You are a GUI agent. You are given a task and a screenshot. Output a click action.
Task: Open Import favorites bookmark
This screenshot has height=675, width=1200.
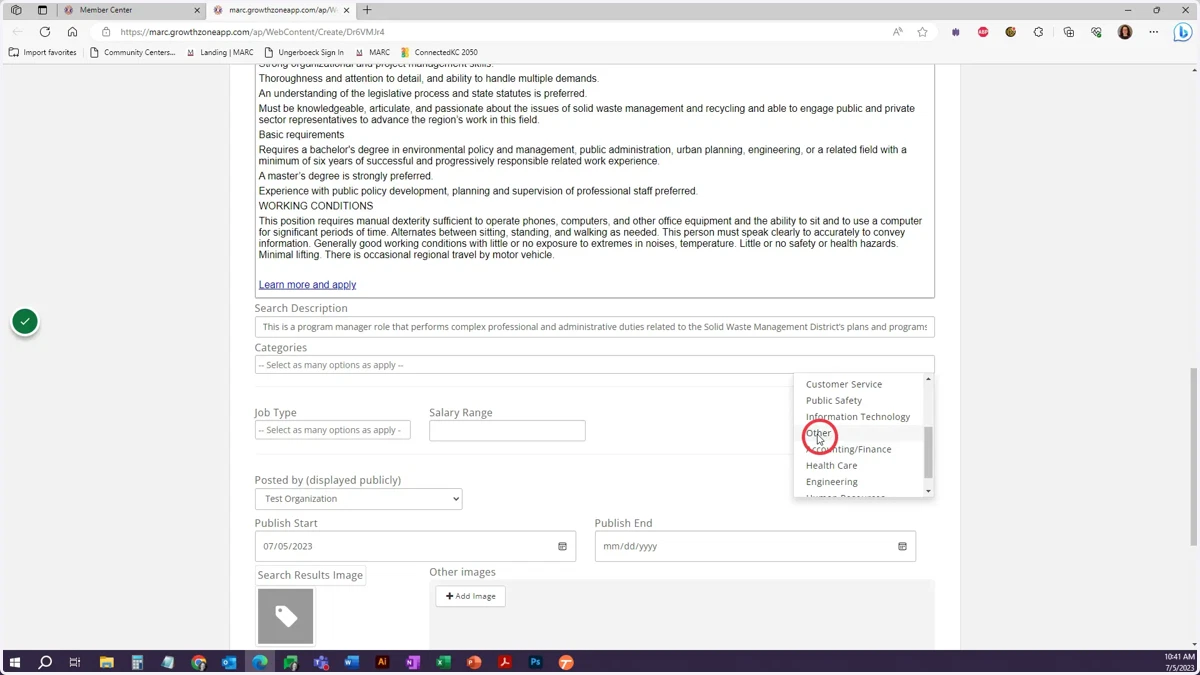coord(42,52)
